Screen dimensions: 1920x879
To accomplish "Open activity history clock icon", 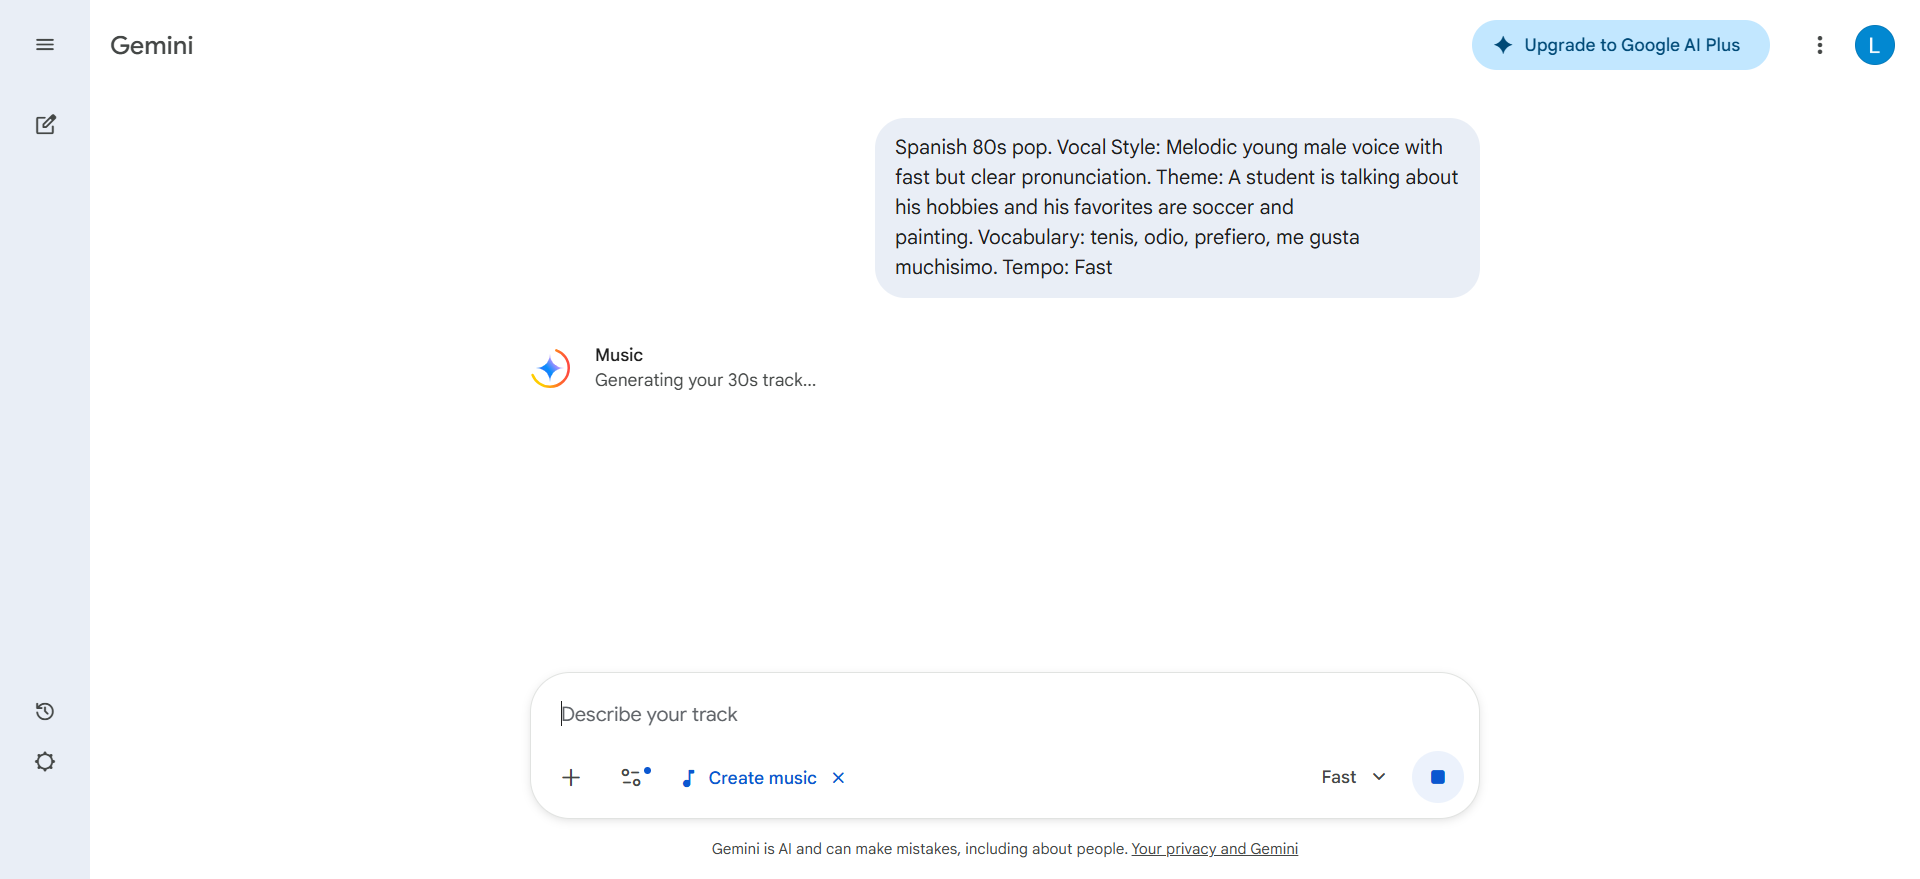I will 45,712.
